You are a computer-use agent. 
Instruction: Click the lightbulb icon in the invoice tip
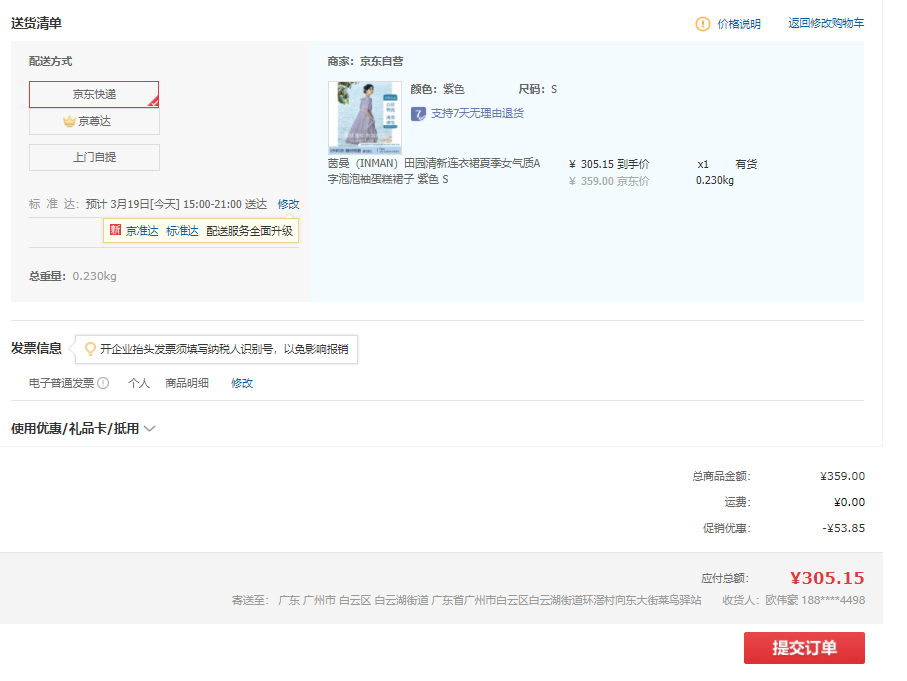click(x=90, y=349)
